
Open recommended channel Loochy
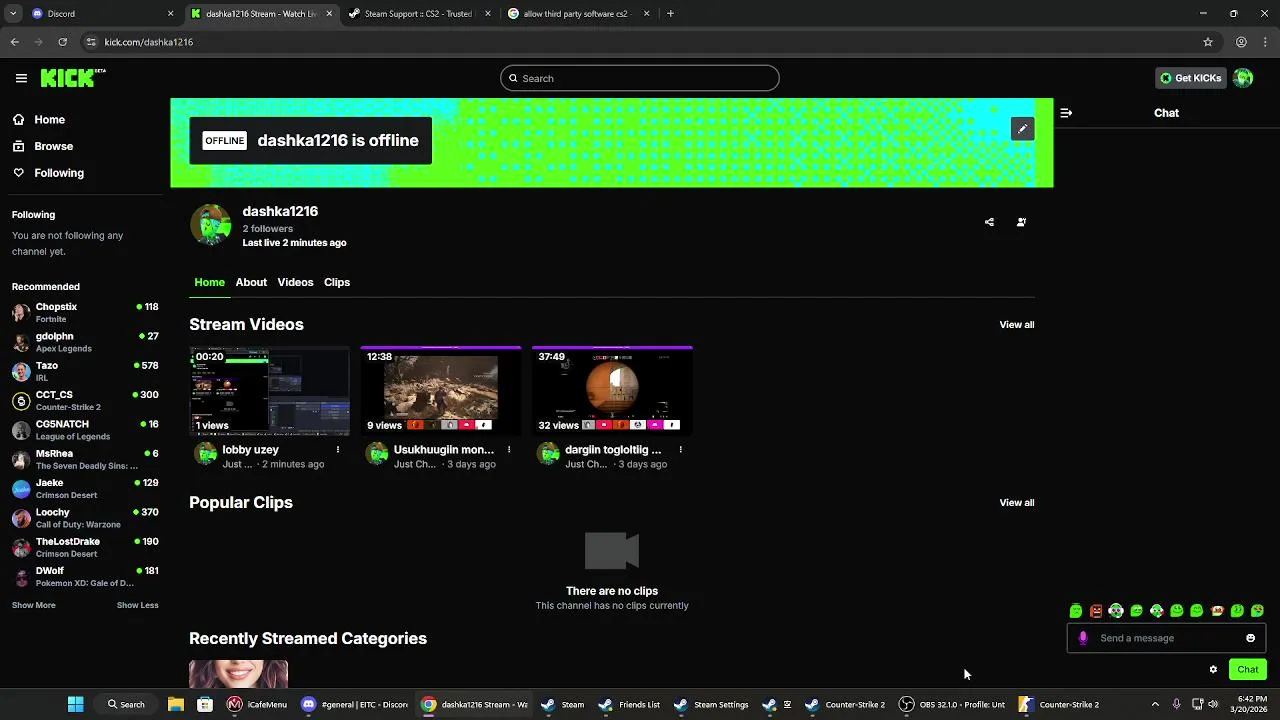85,518
